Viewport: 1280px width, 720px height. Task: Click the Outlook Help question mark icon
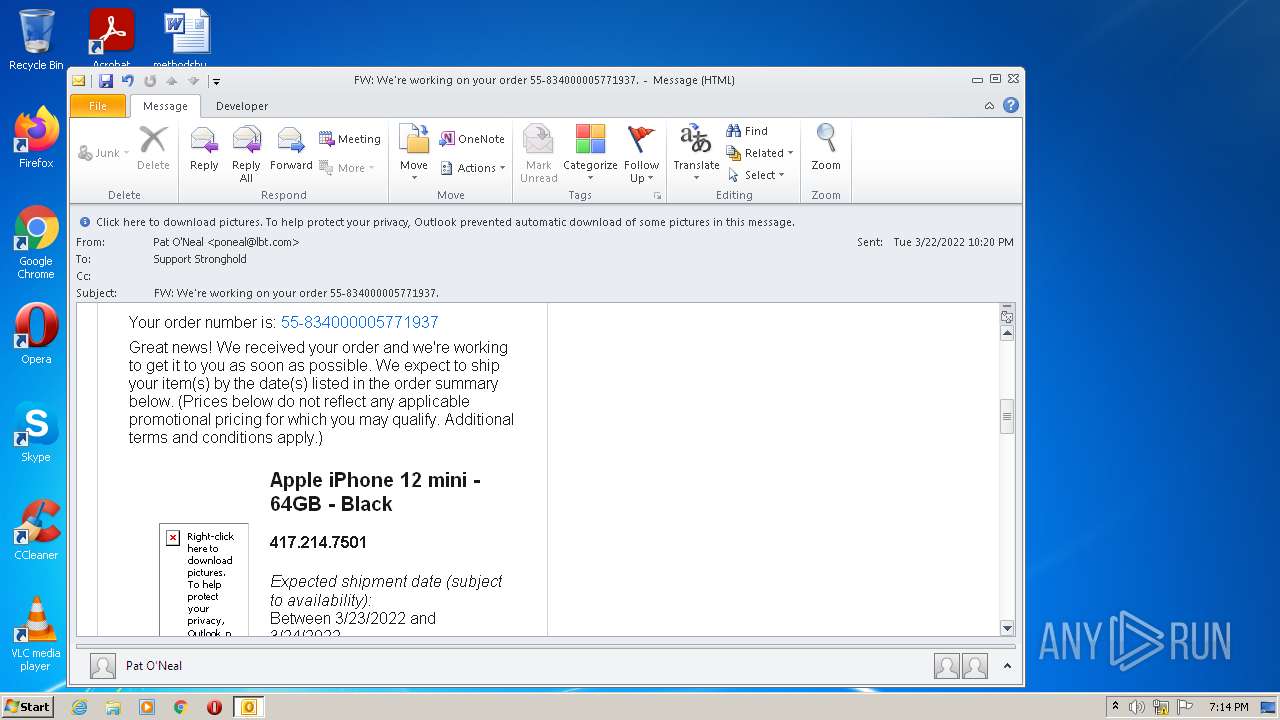click(x=1011, y=105)
